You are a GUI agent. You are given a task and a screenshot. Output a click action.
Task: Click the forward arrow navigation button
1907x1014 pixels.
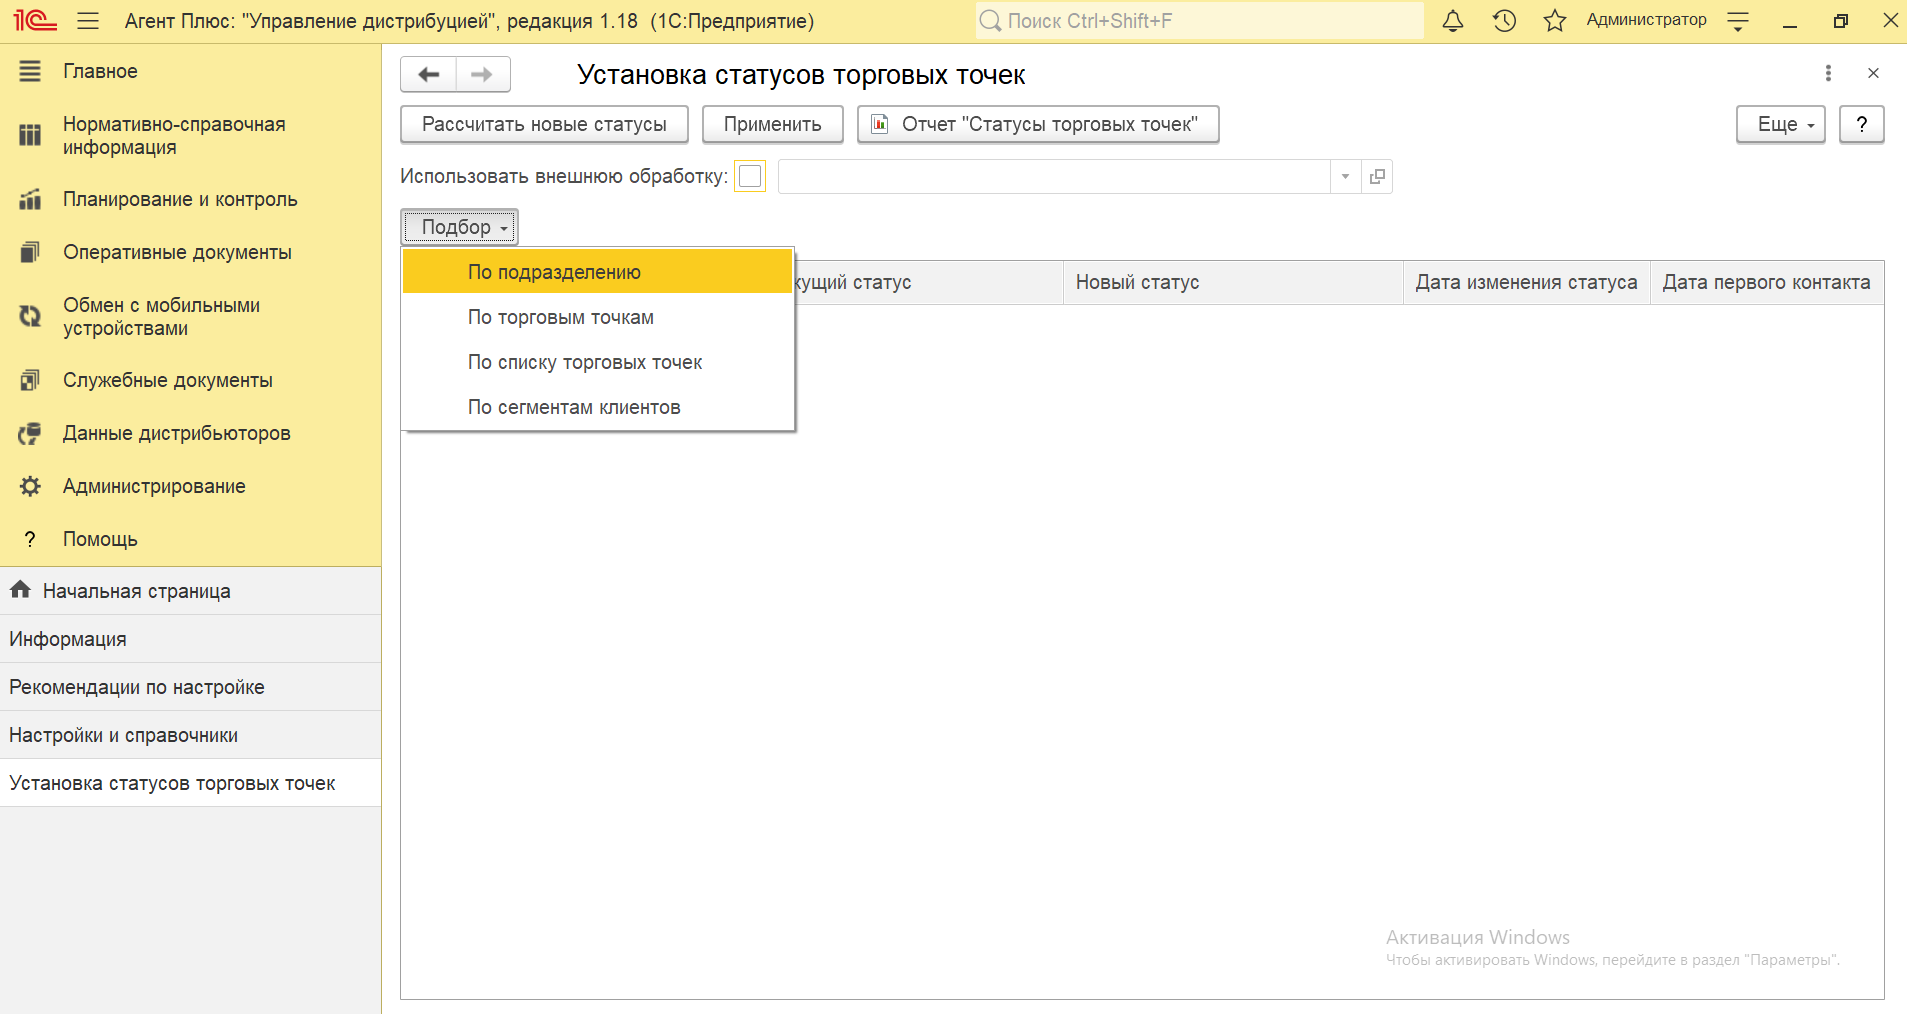(482, 75)
